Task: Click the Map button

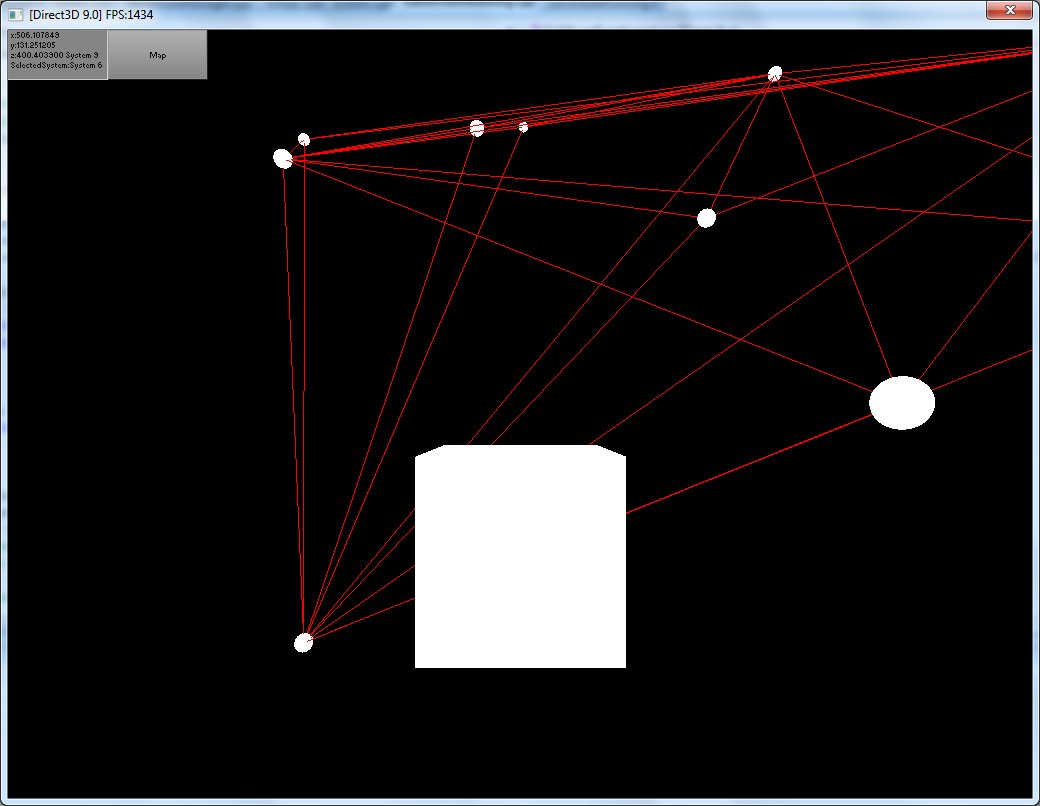Action: 157,55
